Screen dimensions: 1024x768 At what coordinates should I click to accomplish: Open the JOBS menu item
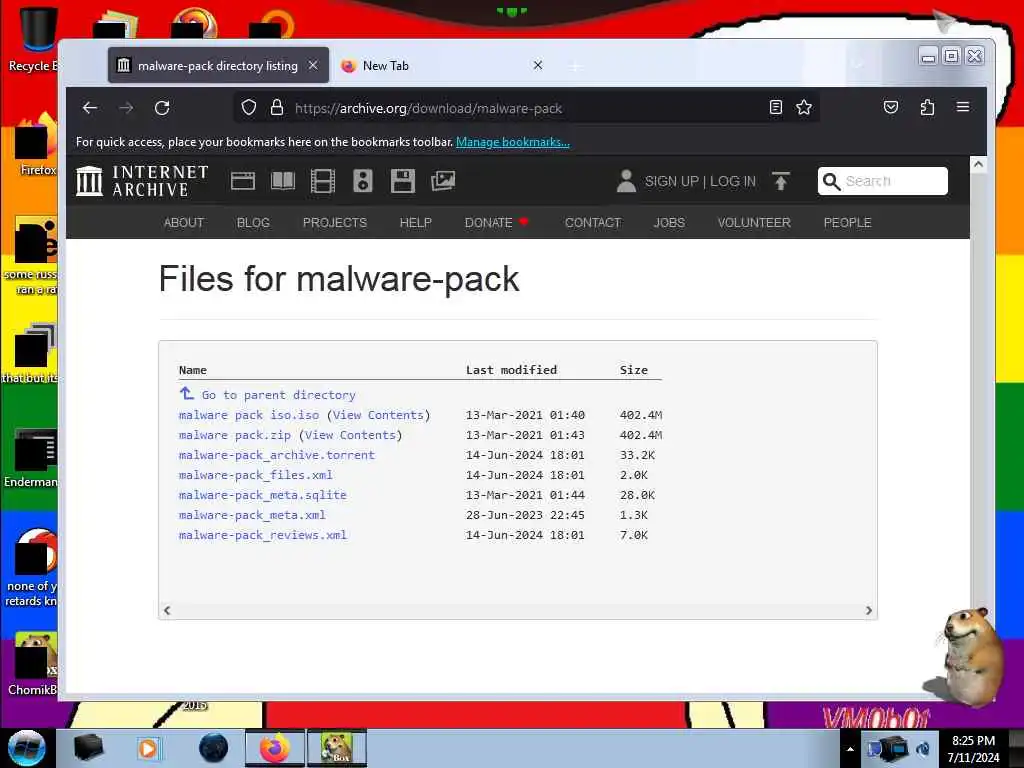[x=669, y=223]
